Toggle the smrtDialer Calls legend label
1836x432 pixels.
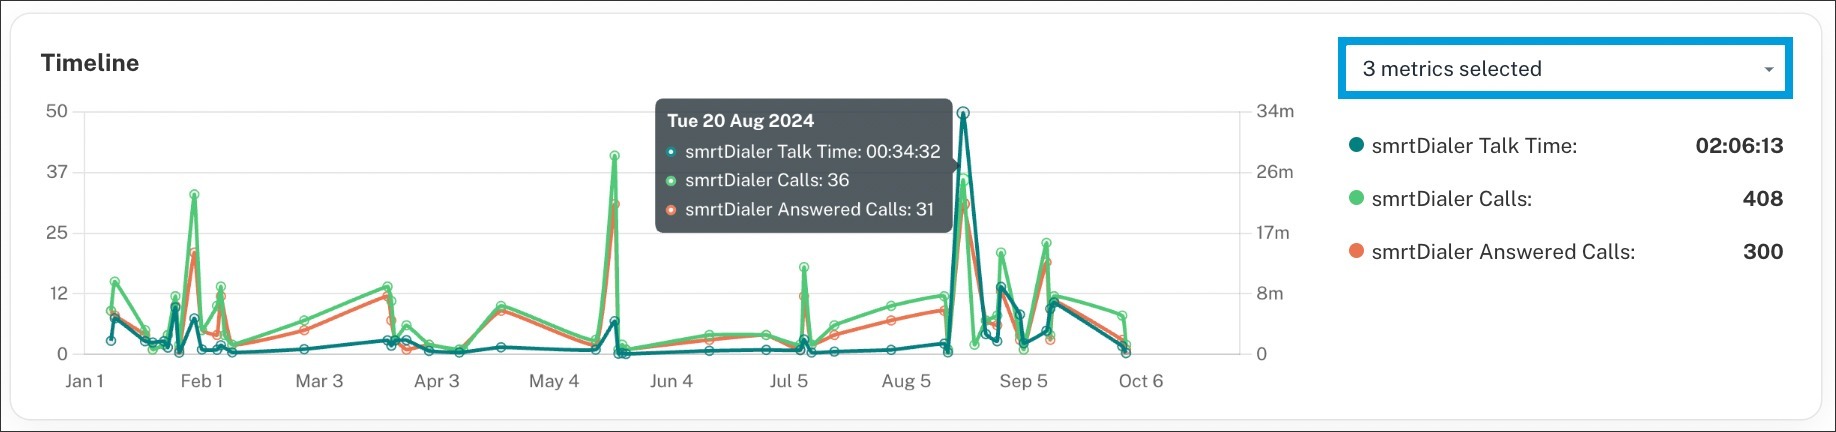[x=1451, y=199]
